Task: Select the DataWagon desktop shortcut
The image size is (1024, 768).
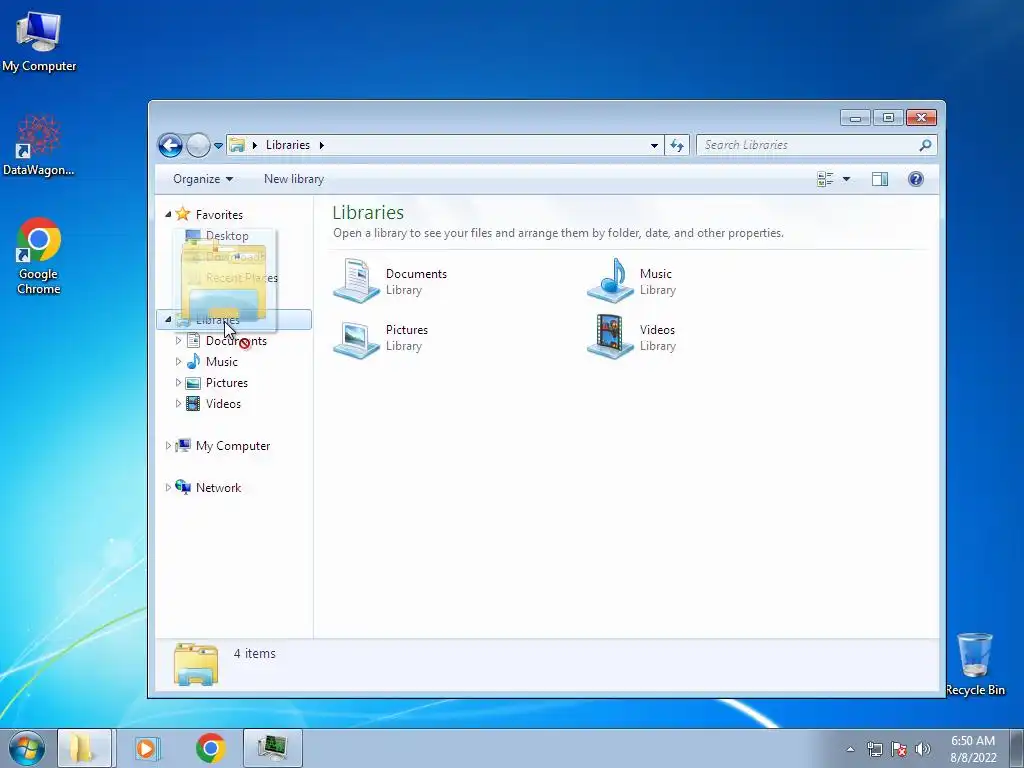Action: [x=39, y=145]
